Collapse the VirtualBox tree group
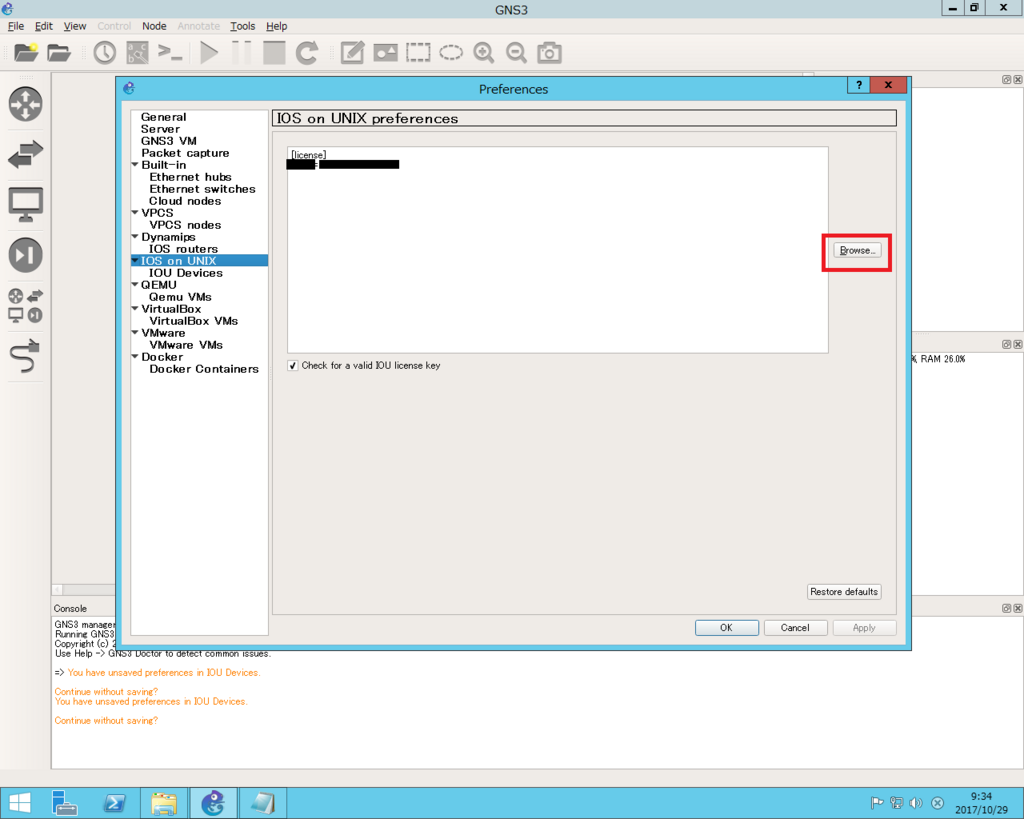 [135, 309]
